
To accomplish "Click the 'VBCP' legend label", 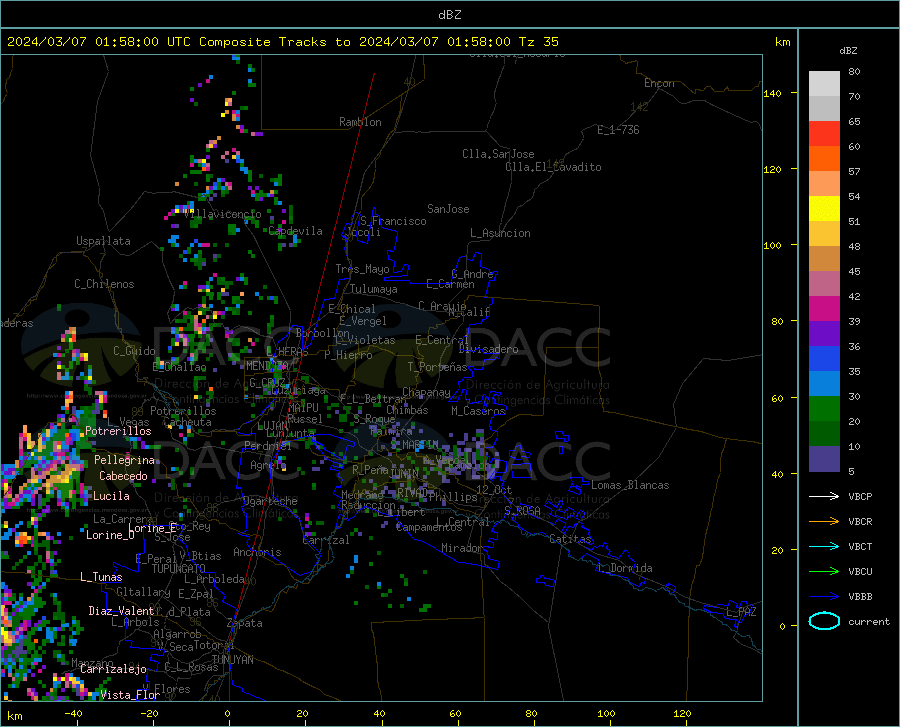I will coord(860,496).
